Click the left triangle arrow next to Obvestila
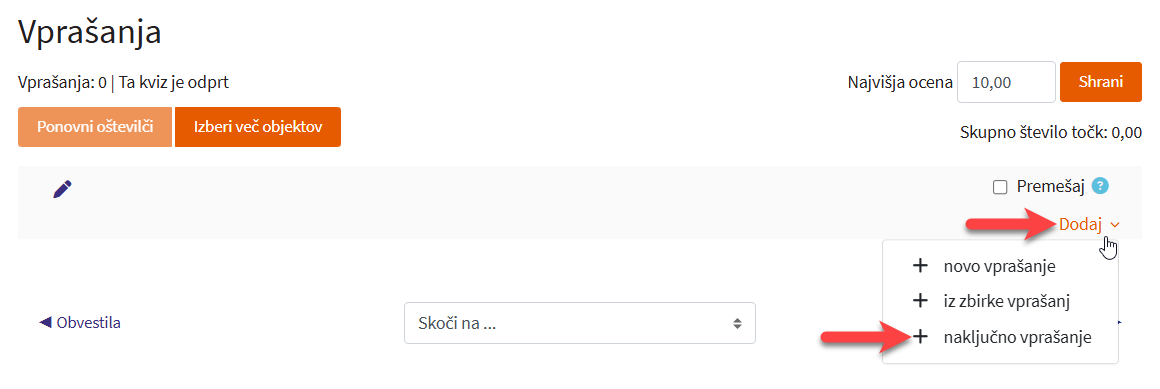The image size is (1160, 389). pyautogui.click(x=45, y=322)
